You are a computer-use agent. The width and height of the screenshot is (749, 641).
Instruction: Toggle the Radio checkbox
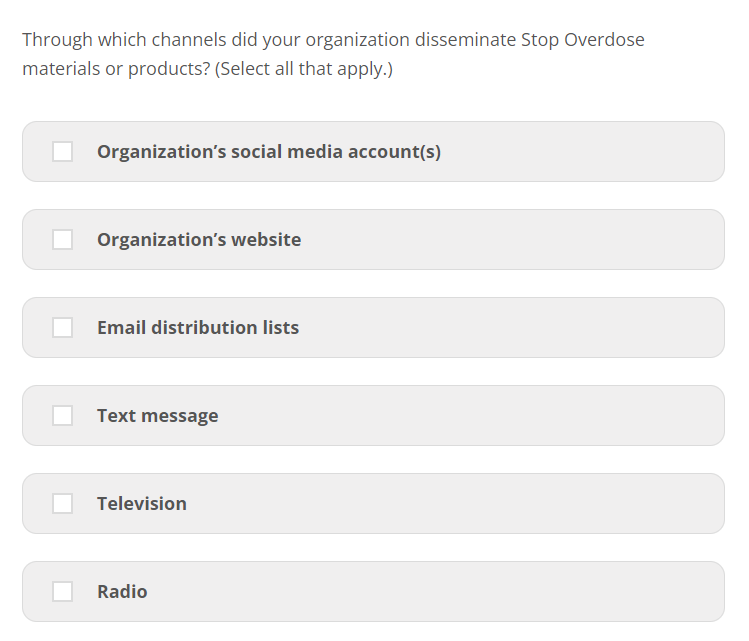[x=62, y=591]
